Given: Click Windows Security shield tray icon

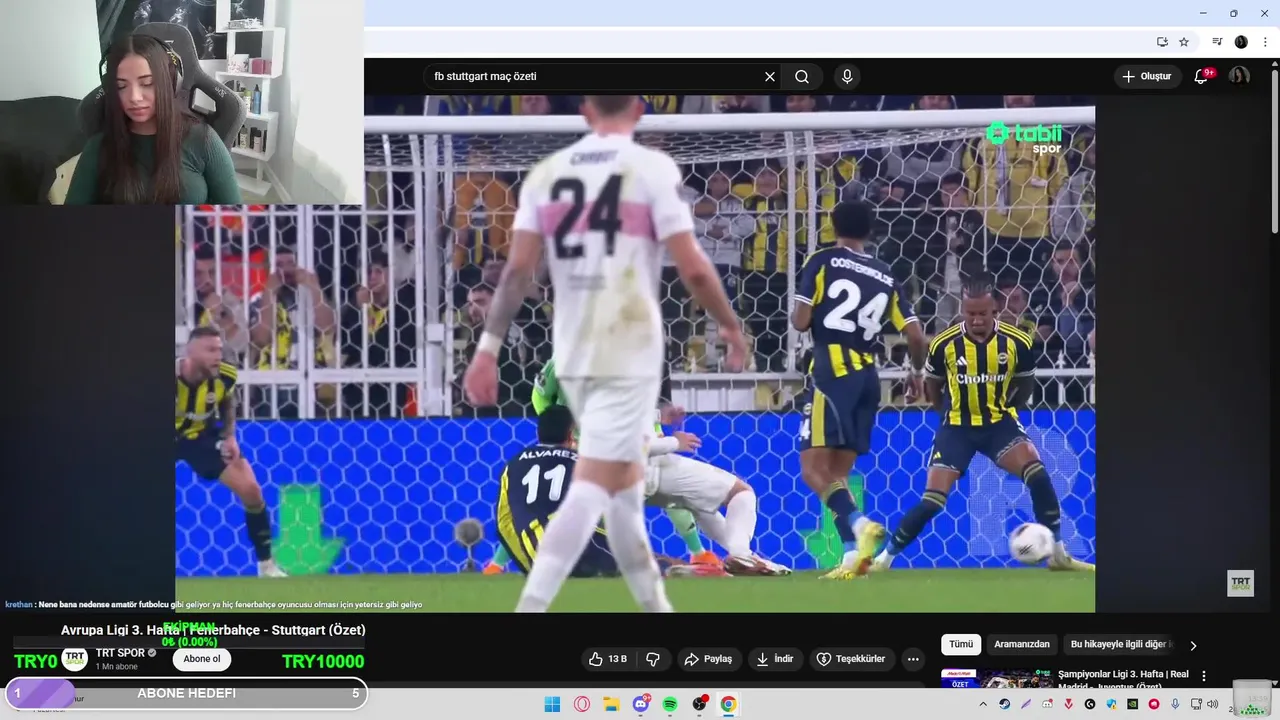Looking at the screenshot, I should (1111, 704).
